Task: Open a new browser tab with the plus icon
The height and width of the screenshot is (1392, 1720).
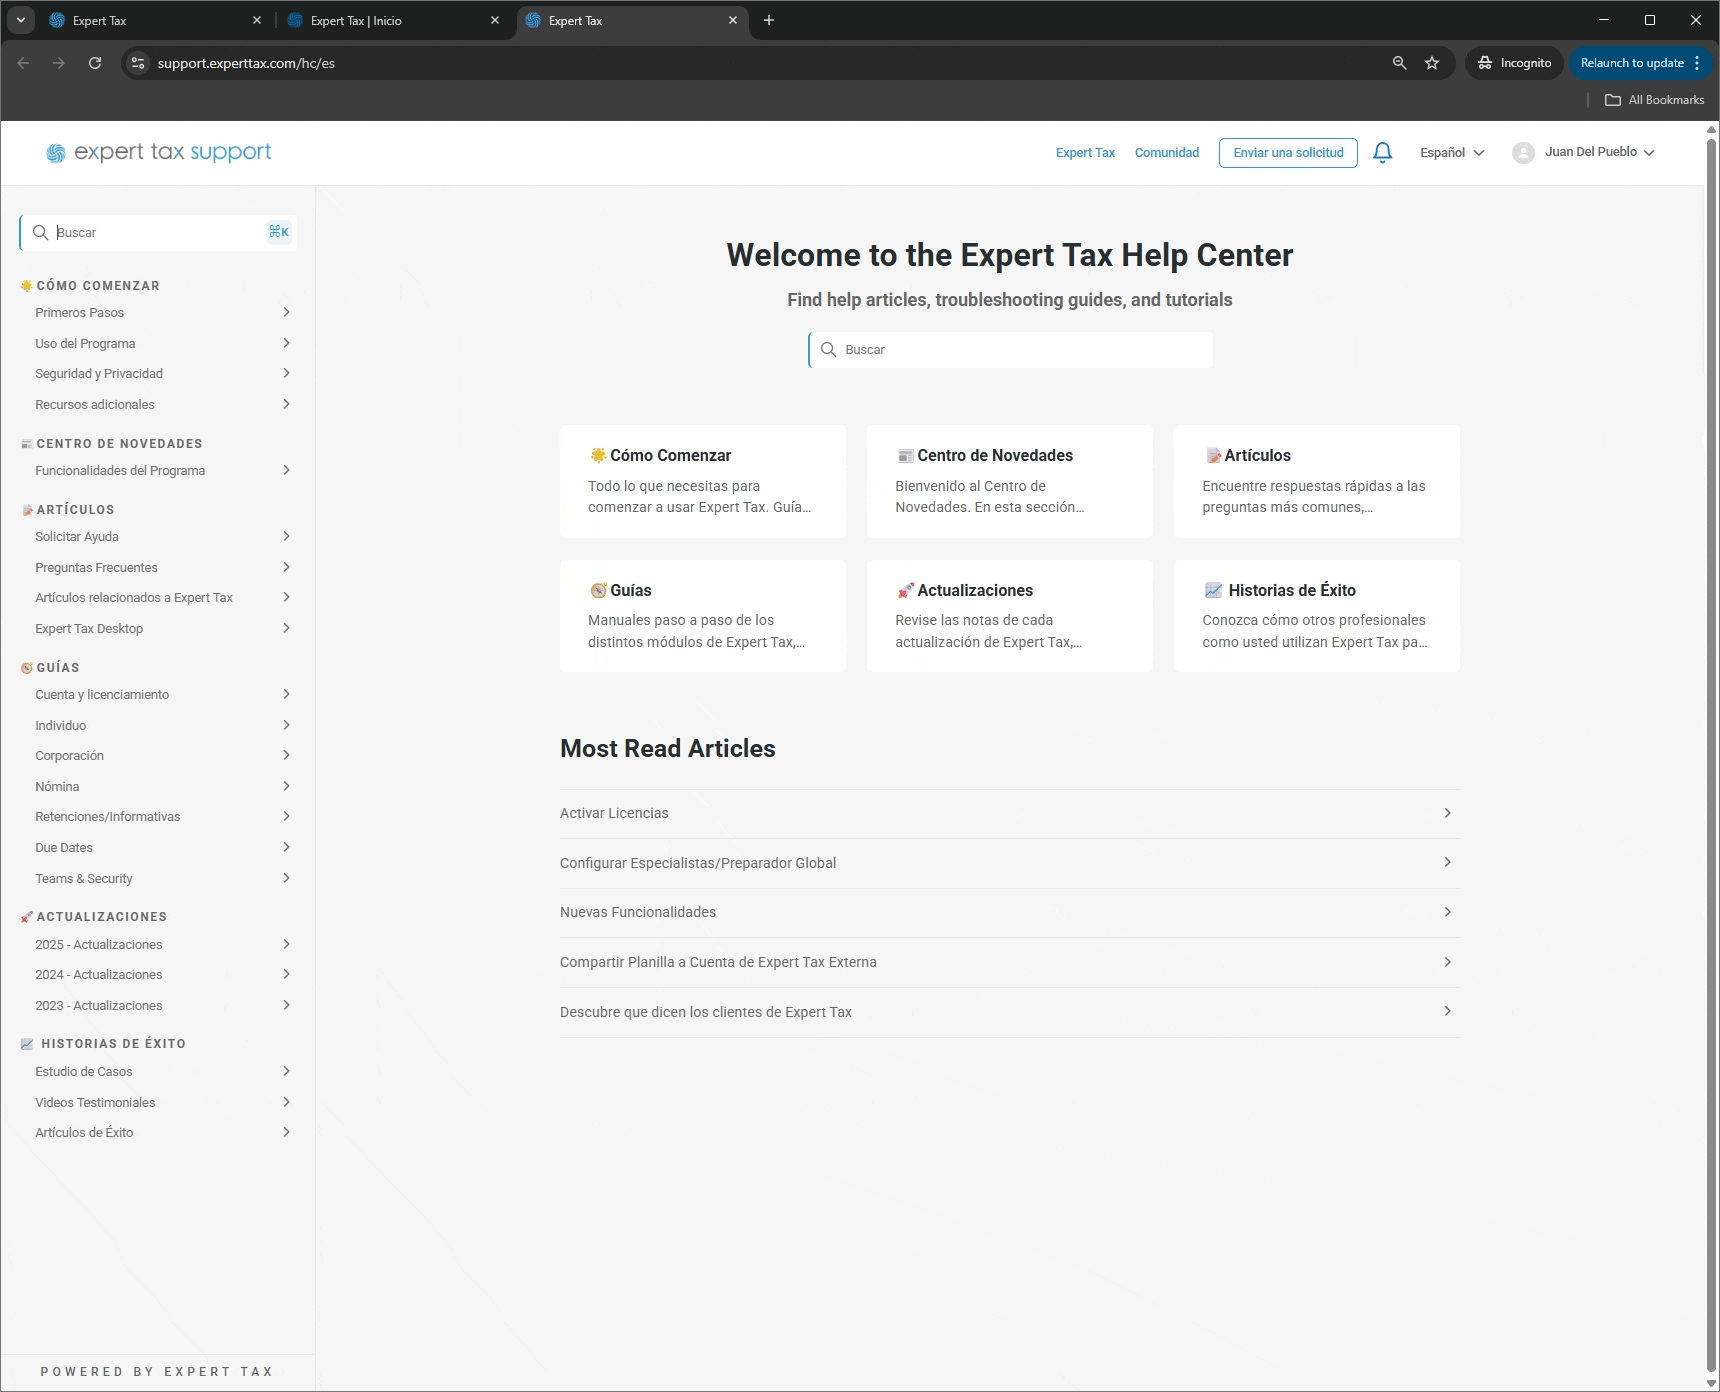Action: coord(769,20)
